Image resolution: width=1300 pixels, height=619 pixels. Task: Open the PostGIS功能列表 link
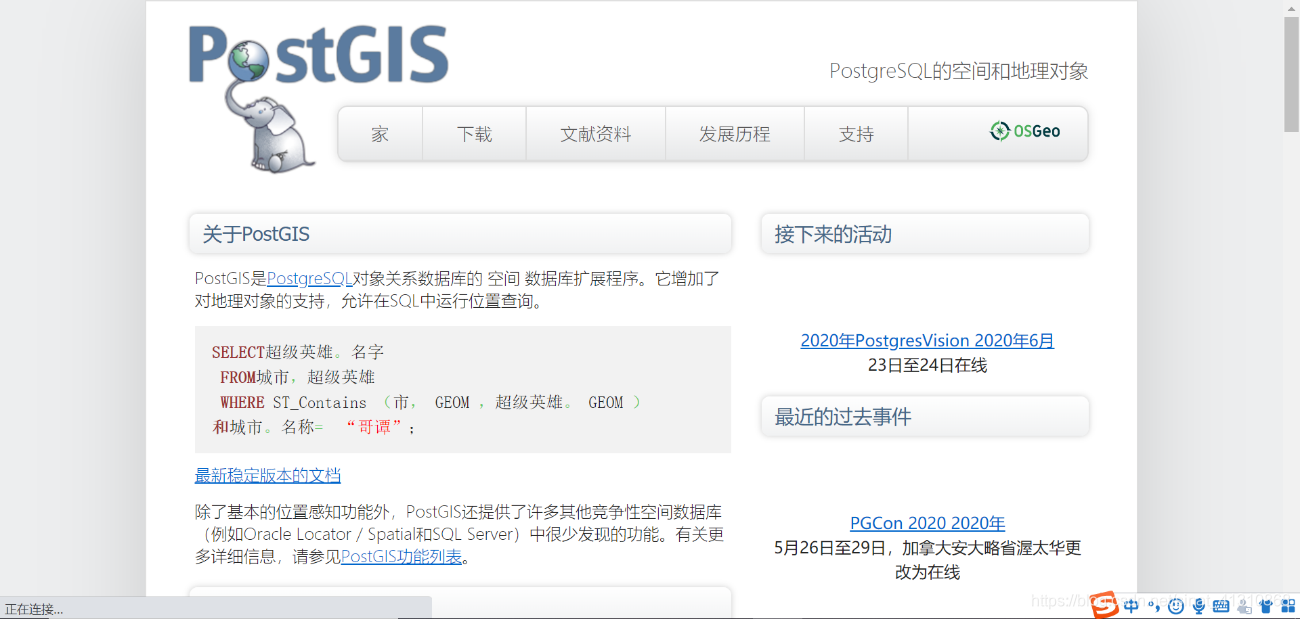[400, 556]
